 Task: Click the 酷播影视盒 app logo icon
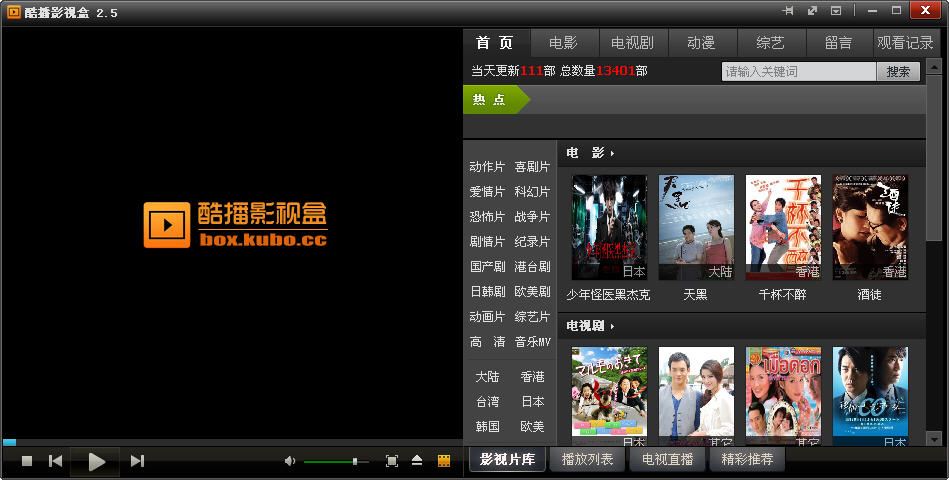tap(13, 12)
